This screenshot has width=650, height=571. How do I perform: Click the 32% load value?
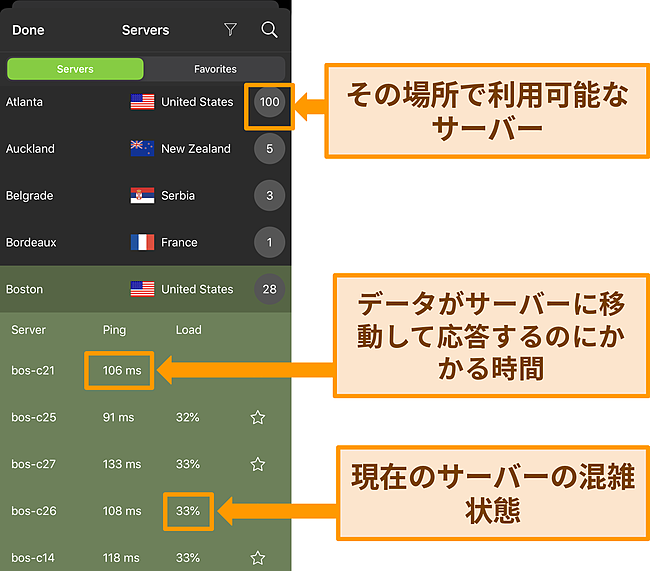coord(187,417)
